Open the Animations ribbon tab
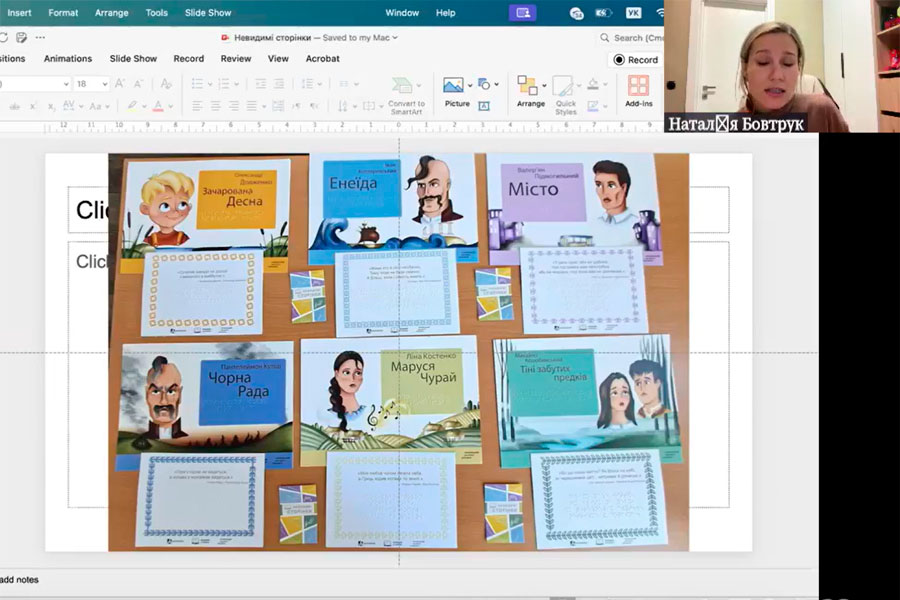900x600 pixels. [x=68, y=59]
